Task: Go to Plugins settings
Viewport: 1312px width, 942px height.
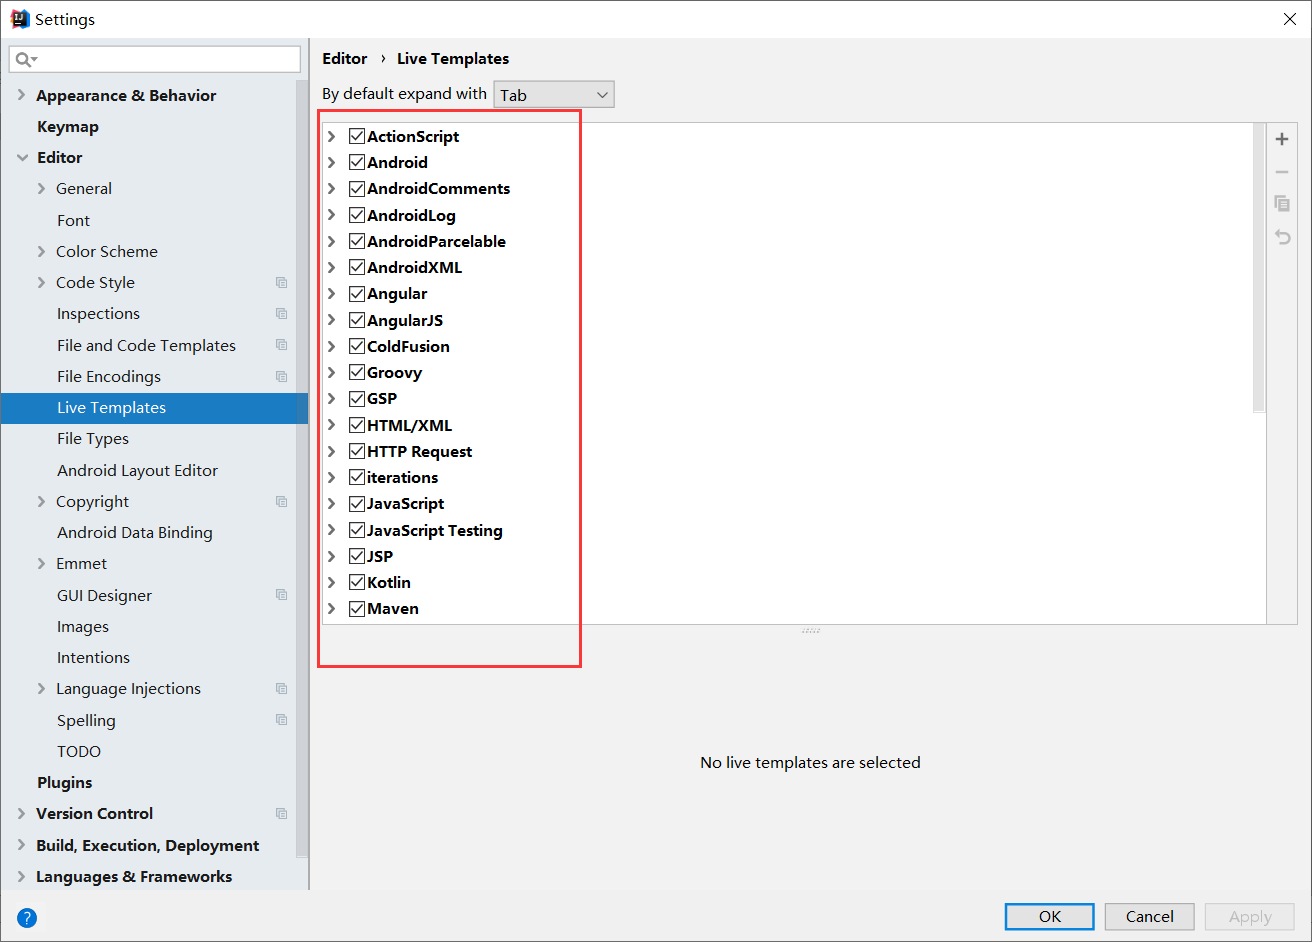Action: (x=64, y=783)
